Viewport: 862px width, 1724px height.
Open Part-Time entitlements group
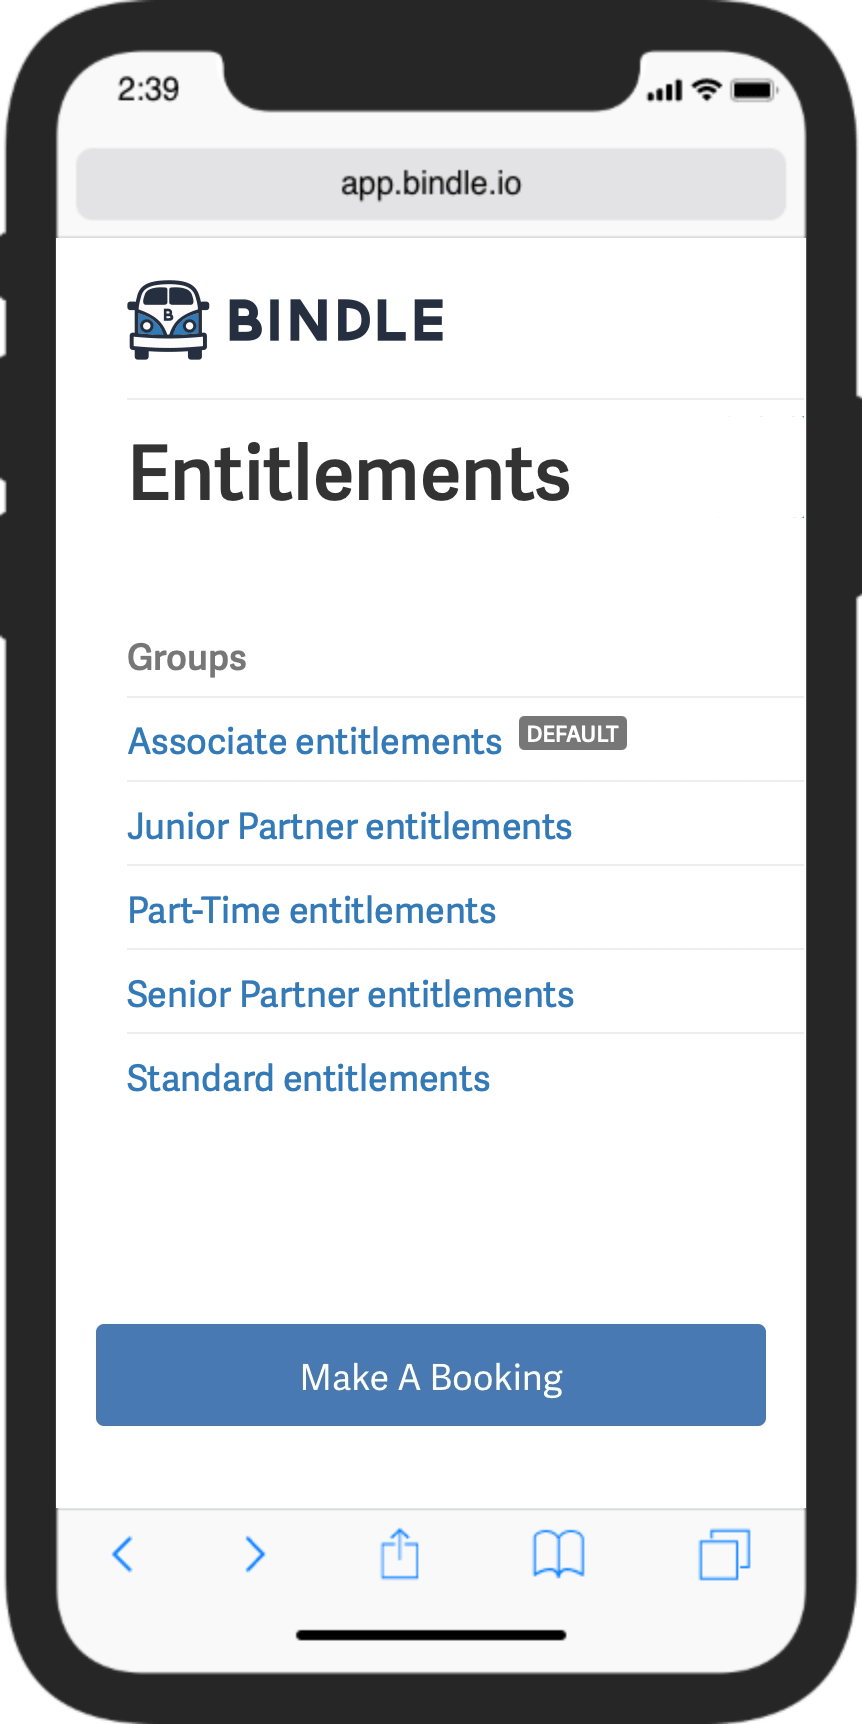pos(312,911)
